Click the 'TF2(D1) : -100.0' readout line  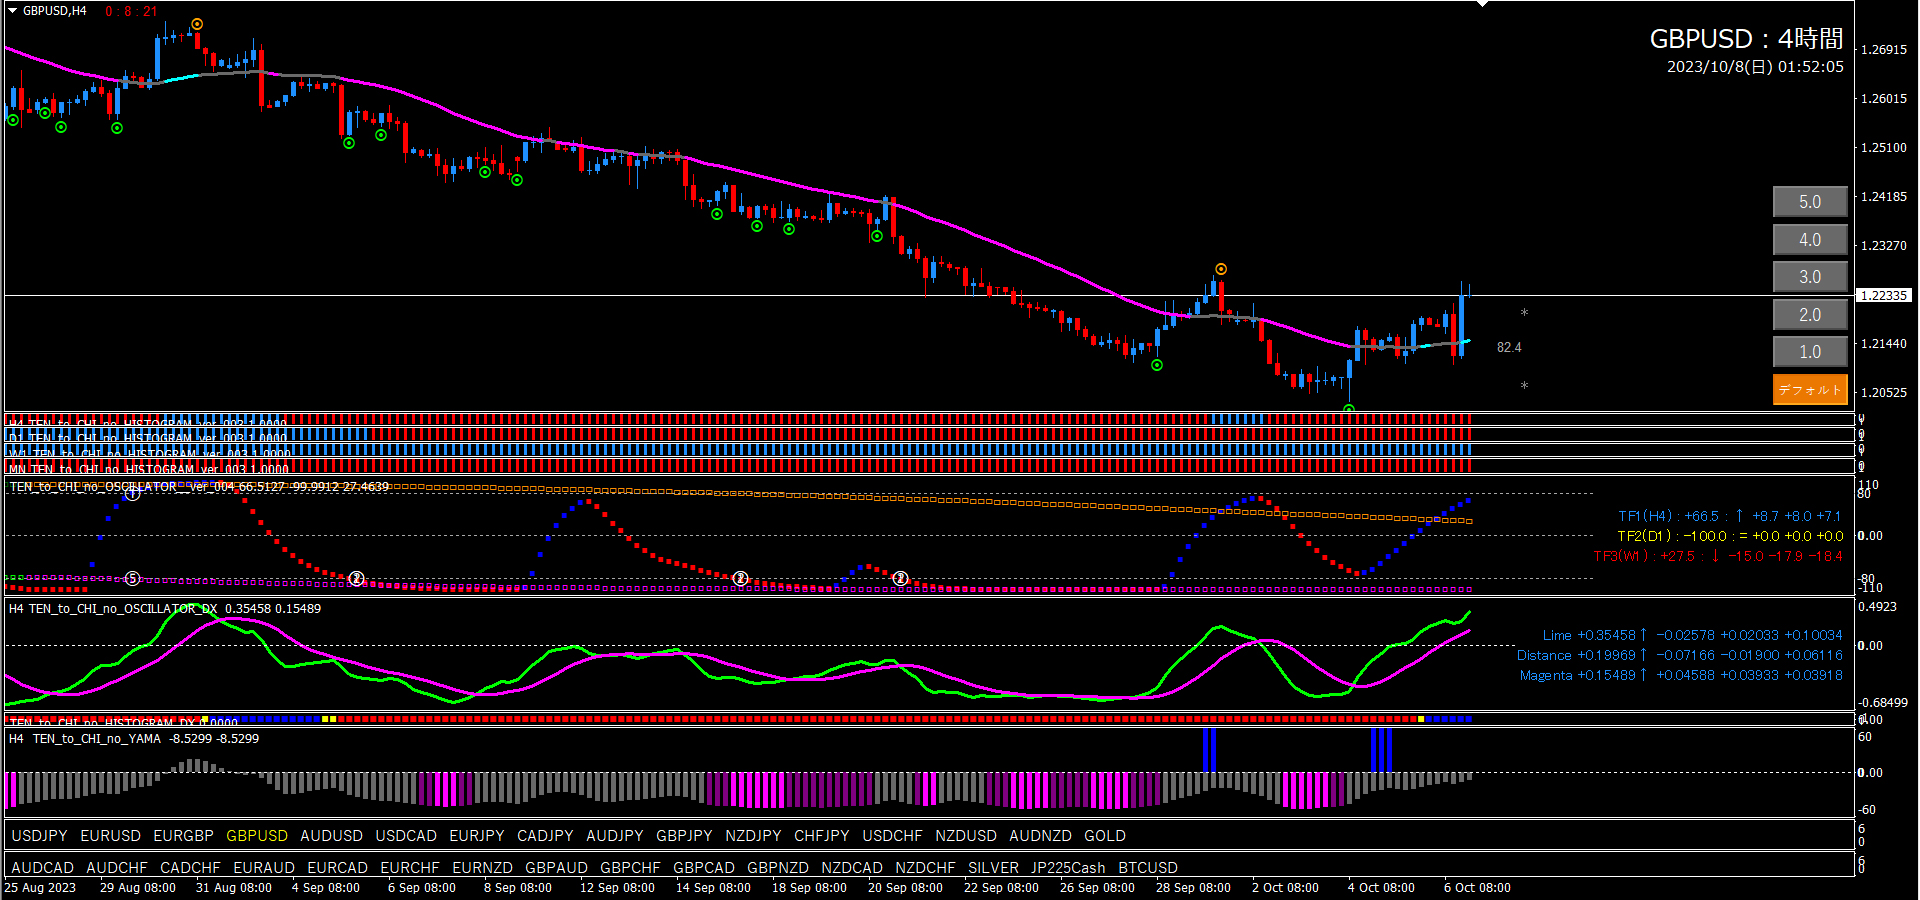coord(1730,536)
